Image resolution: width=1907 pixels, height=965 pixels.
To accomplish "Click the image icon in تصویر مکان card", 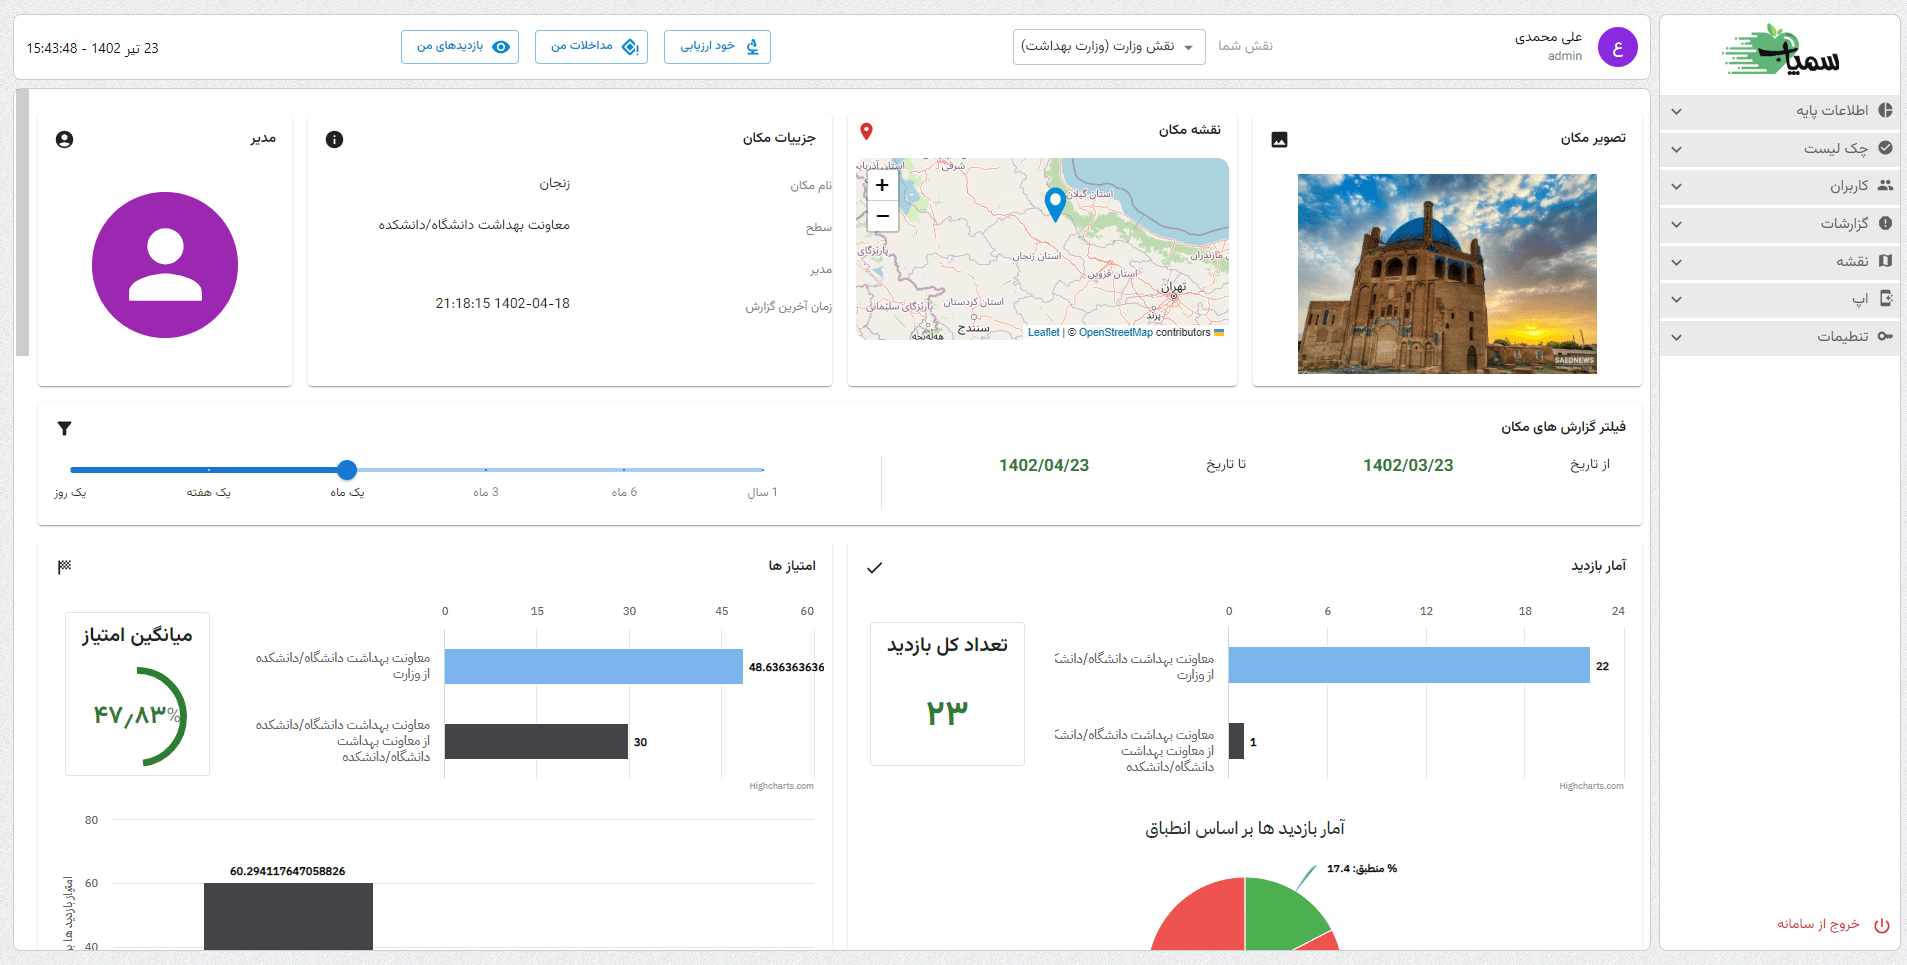I will click(1279, 140).
